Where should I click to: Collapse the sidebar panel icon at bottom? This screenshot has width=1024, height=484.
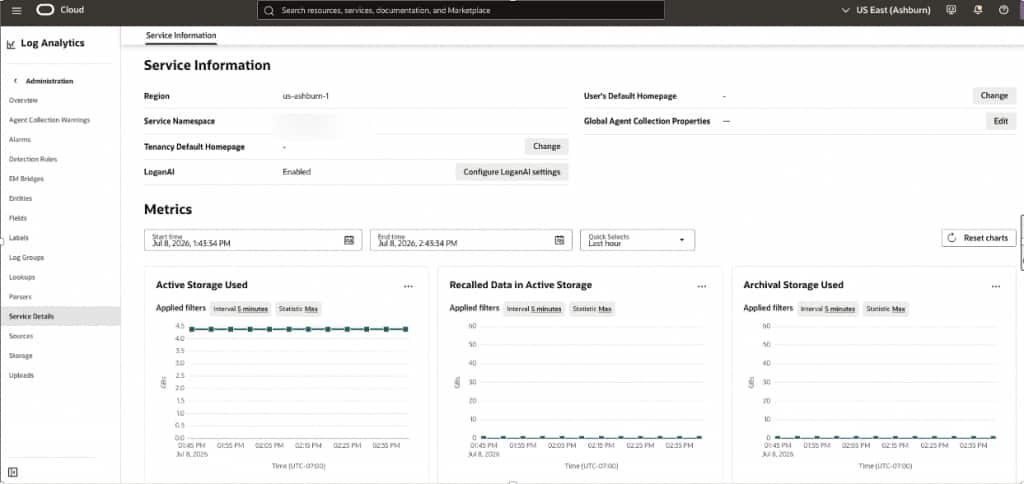tap(13, 472)
